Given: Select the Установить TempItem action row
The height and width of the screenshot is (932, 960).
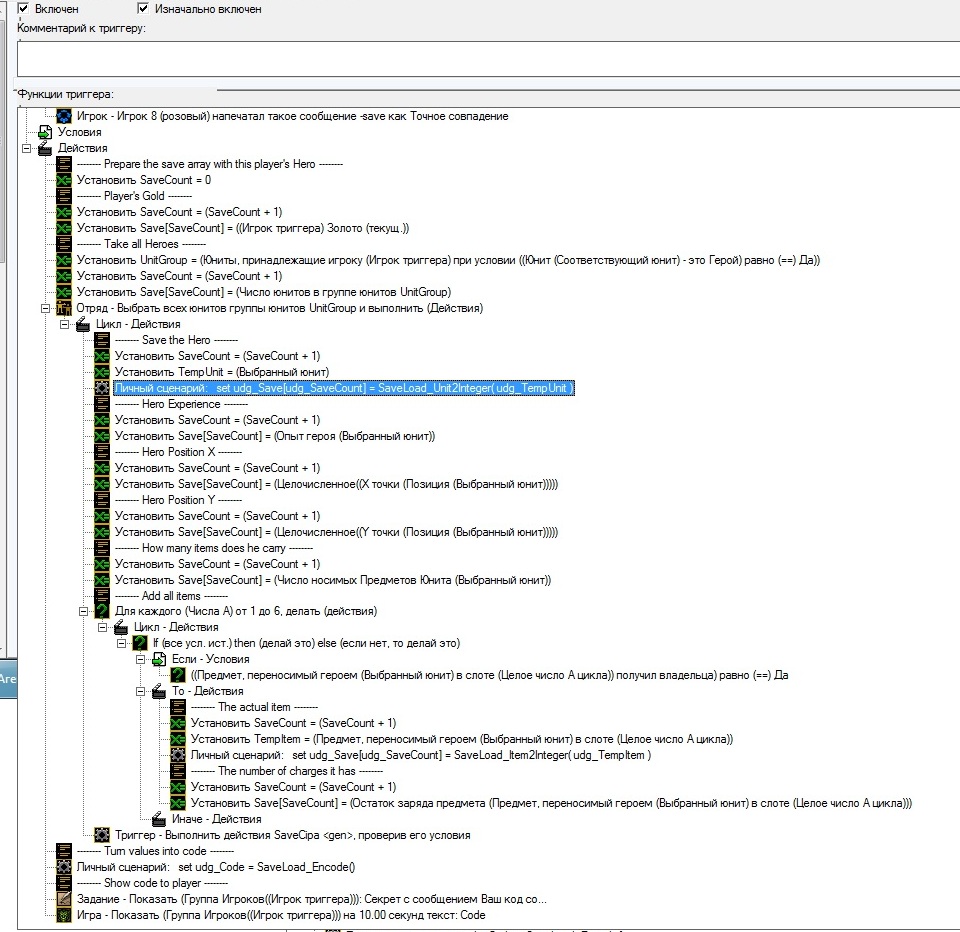Looking at the screenshot, I should (x=462, y=739).
